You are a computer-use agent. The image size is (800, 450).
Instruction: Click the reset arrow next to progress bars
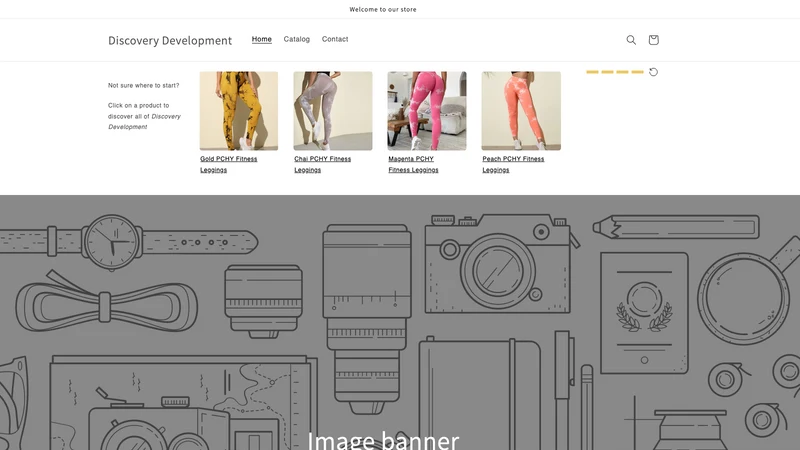tap(654, 72)
